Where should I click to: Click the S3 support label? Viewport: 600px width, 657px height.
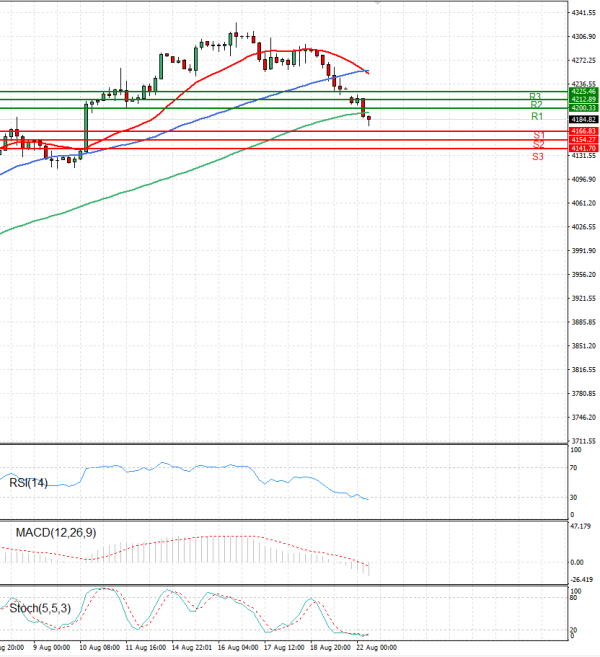click(x=538, y=157)
